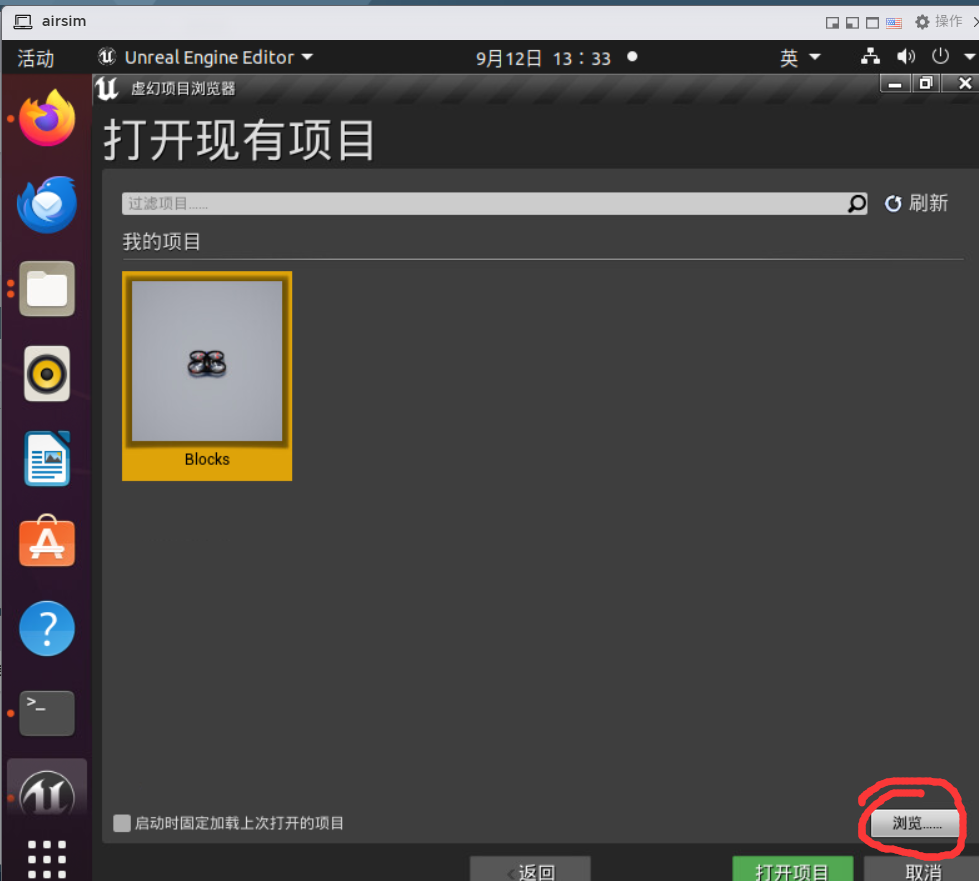Maximize the project browser window
This screenshot has height=881, width=979.
tap(925, 82)
